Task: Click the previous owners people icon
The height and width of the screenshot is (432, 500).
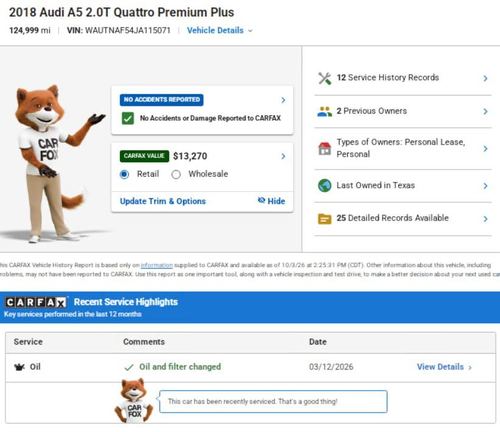Action: point(324,111)
